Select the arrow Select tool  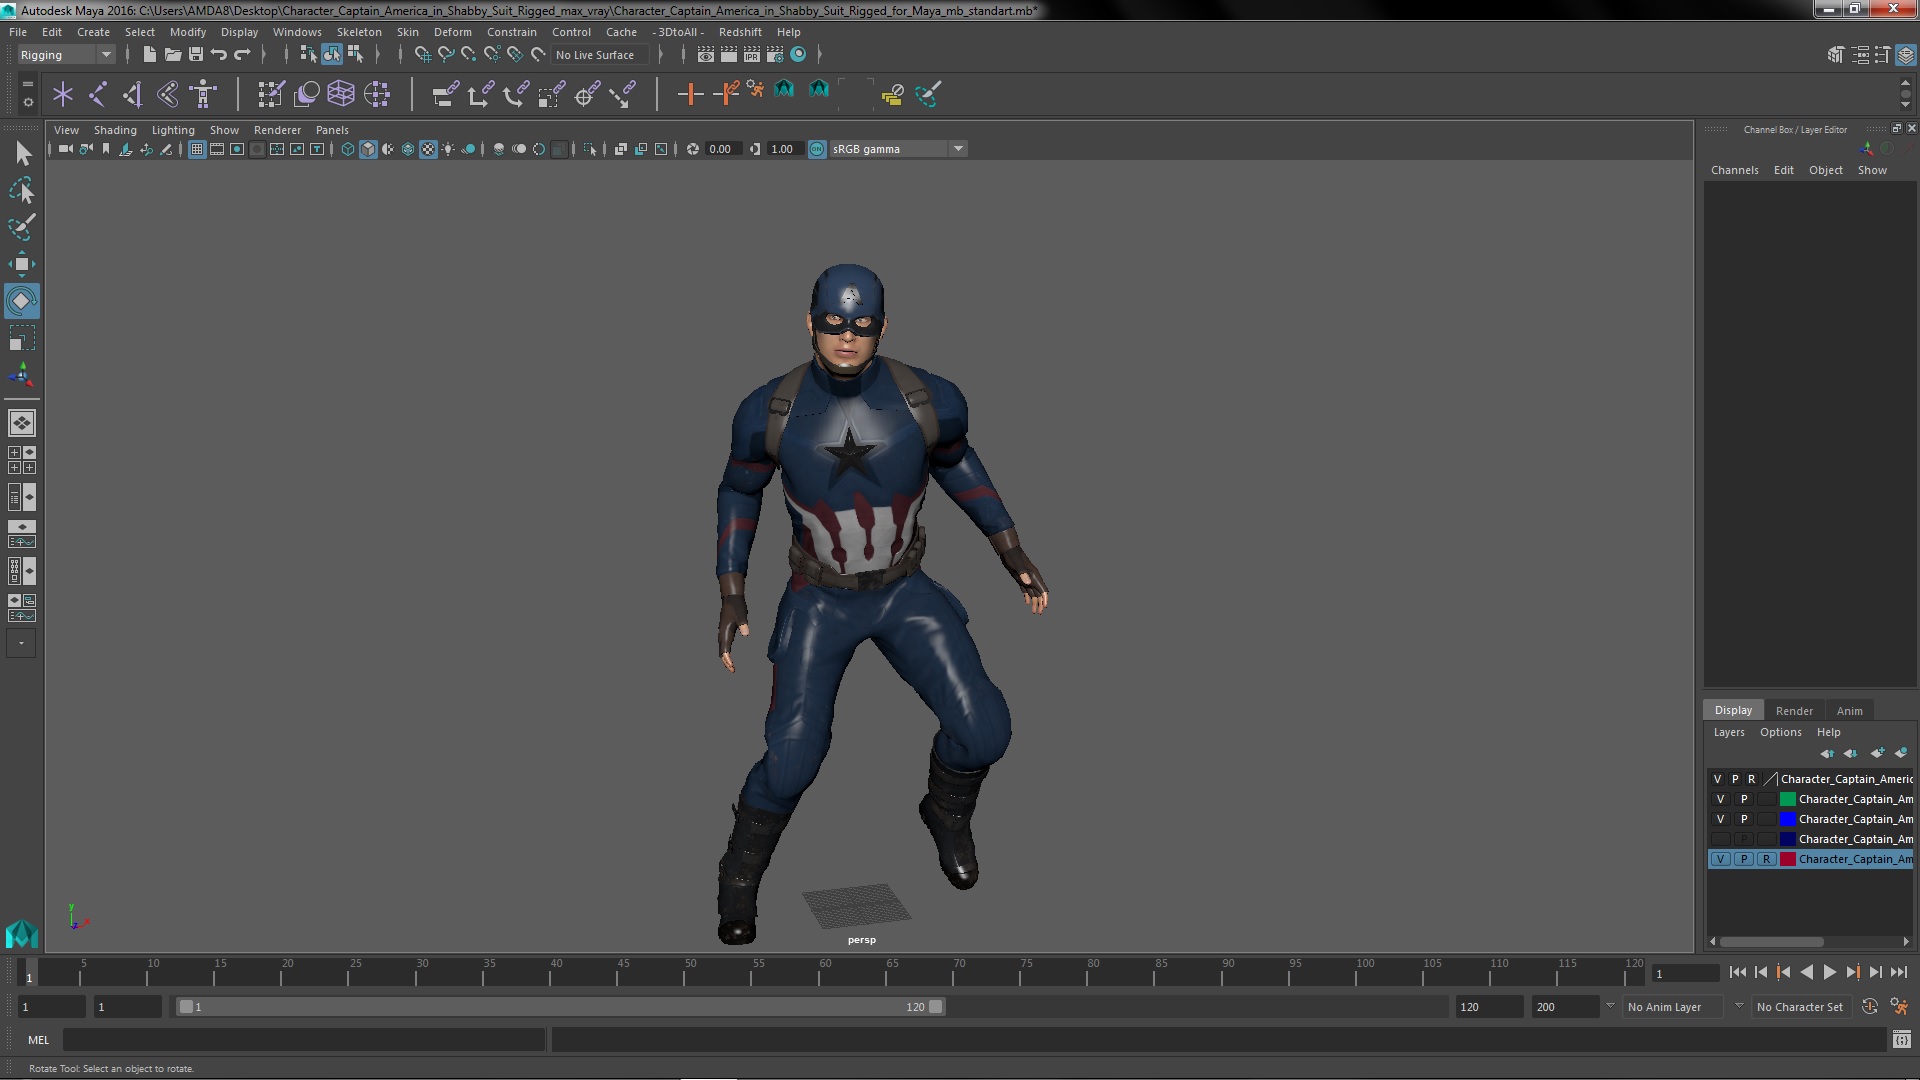[22, 153]
